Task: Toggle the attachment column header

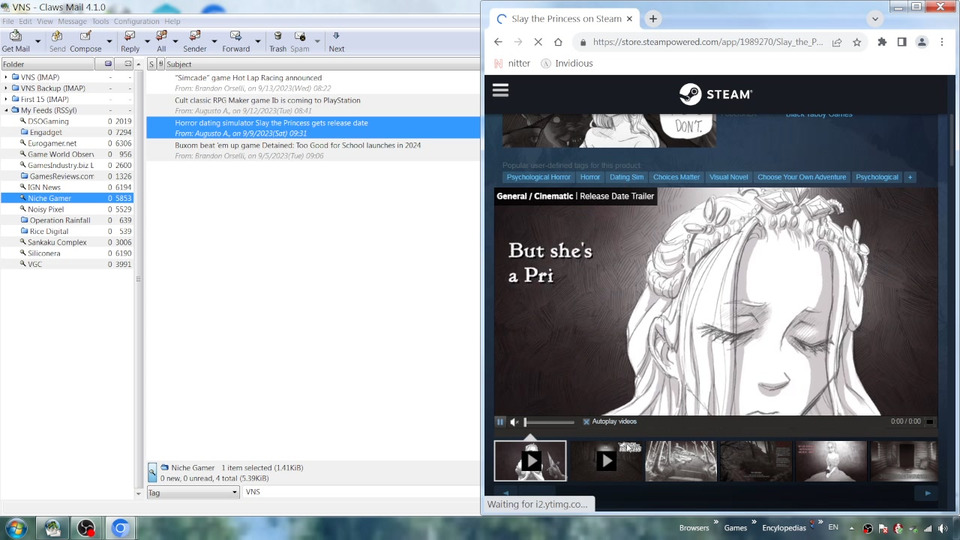Action: (160, 64)
